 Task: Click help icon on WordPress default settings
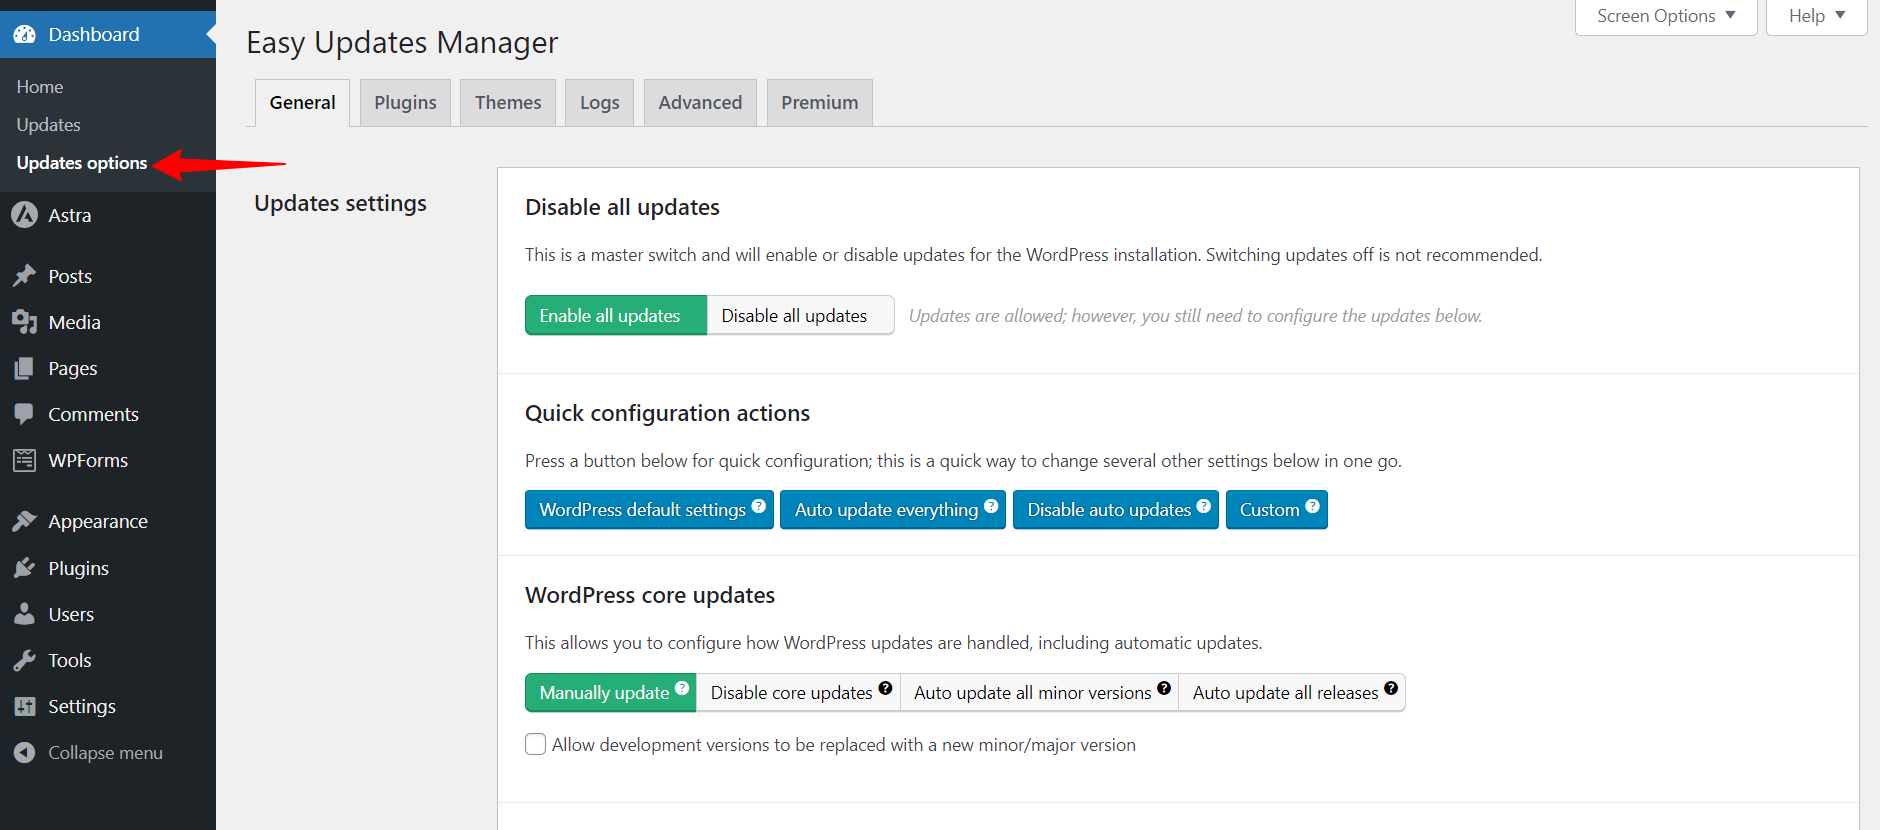point(759,506)
